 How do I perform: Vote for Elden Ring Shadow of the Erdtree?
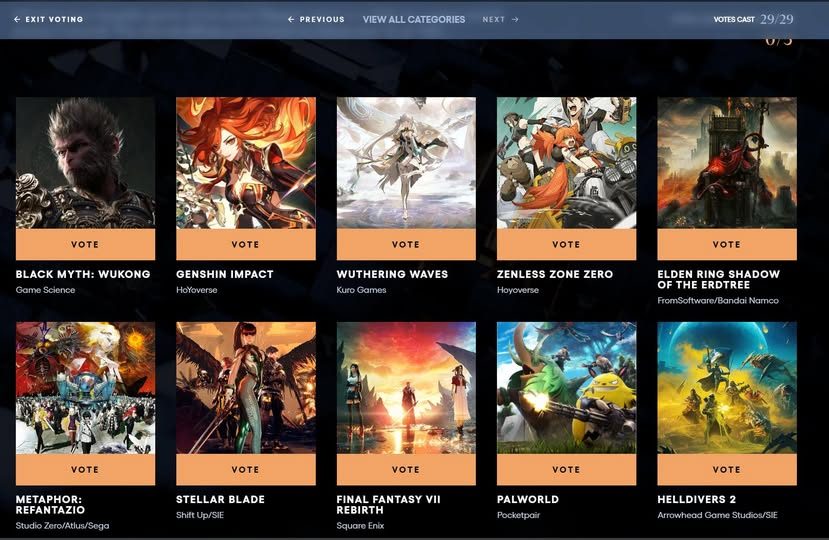tap(726, 244)
